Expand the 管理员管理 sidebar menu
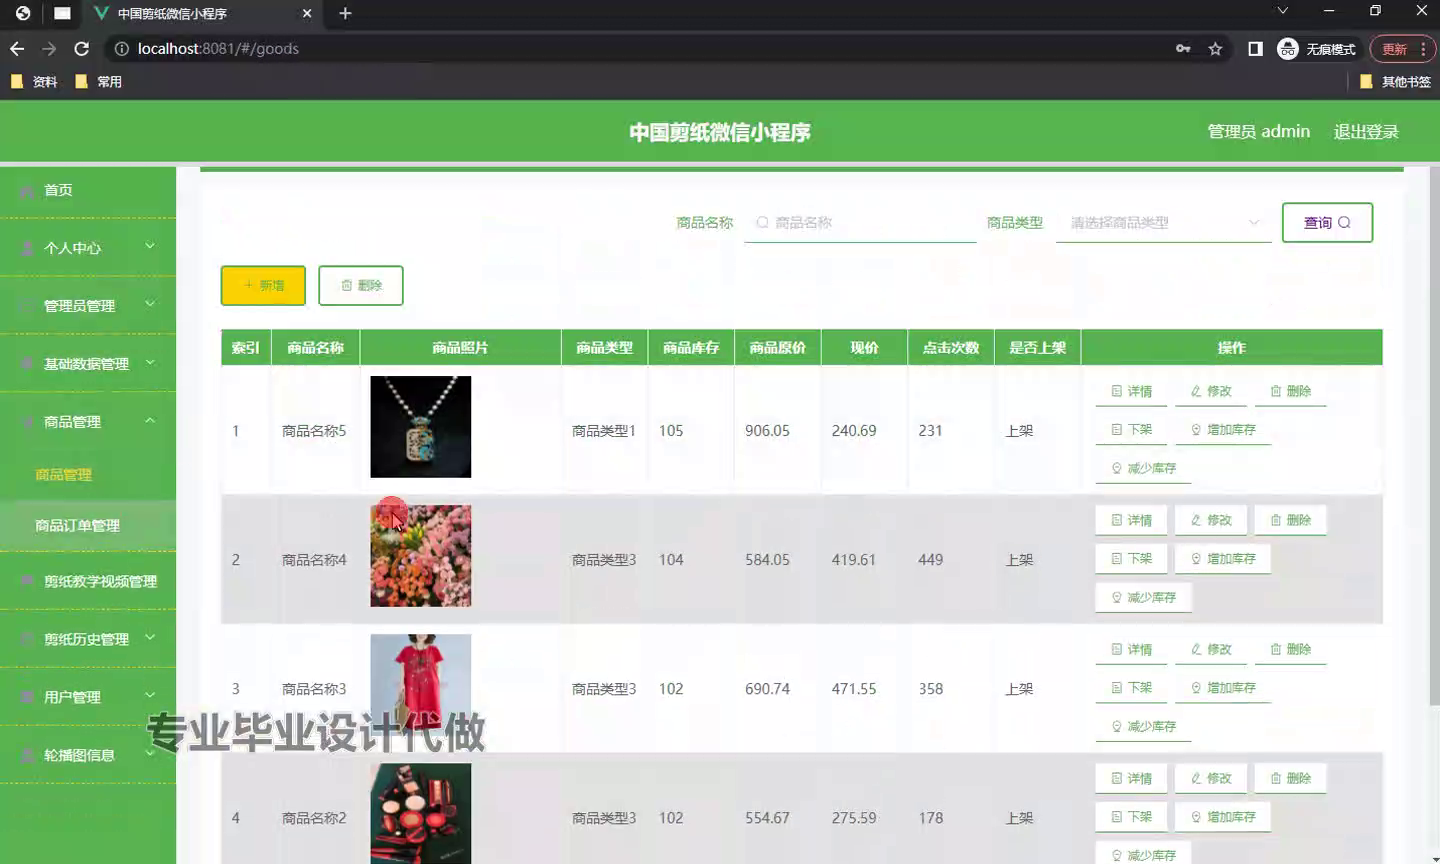1440x864 pixels. tap(88, 305)
